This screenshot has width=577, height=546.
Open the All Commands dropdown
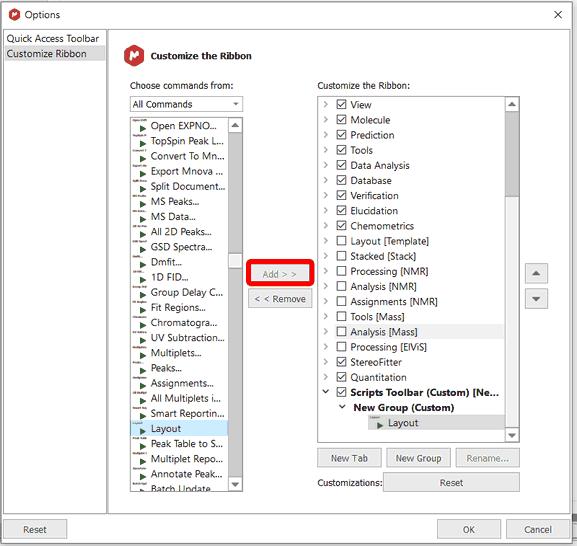tap(186, 104)
